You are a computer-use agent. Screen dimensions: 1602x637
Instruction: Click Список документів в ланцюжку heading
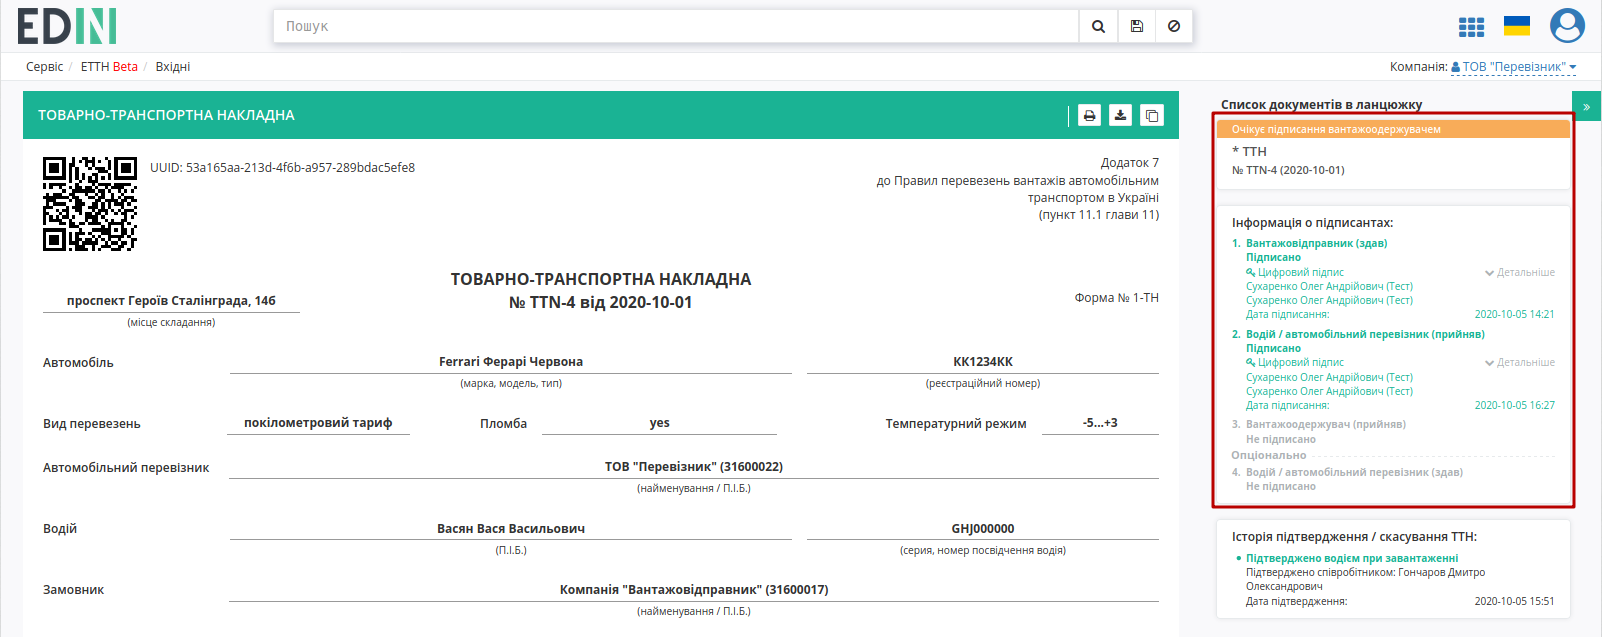point(1321,104)
